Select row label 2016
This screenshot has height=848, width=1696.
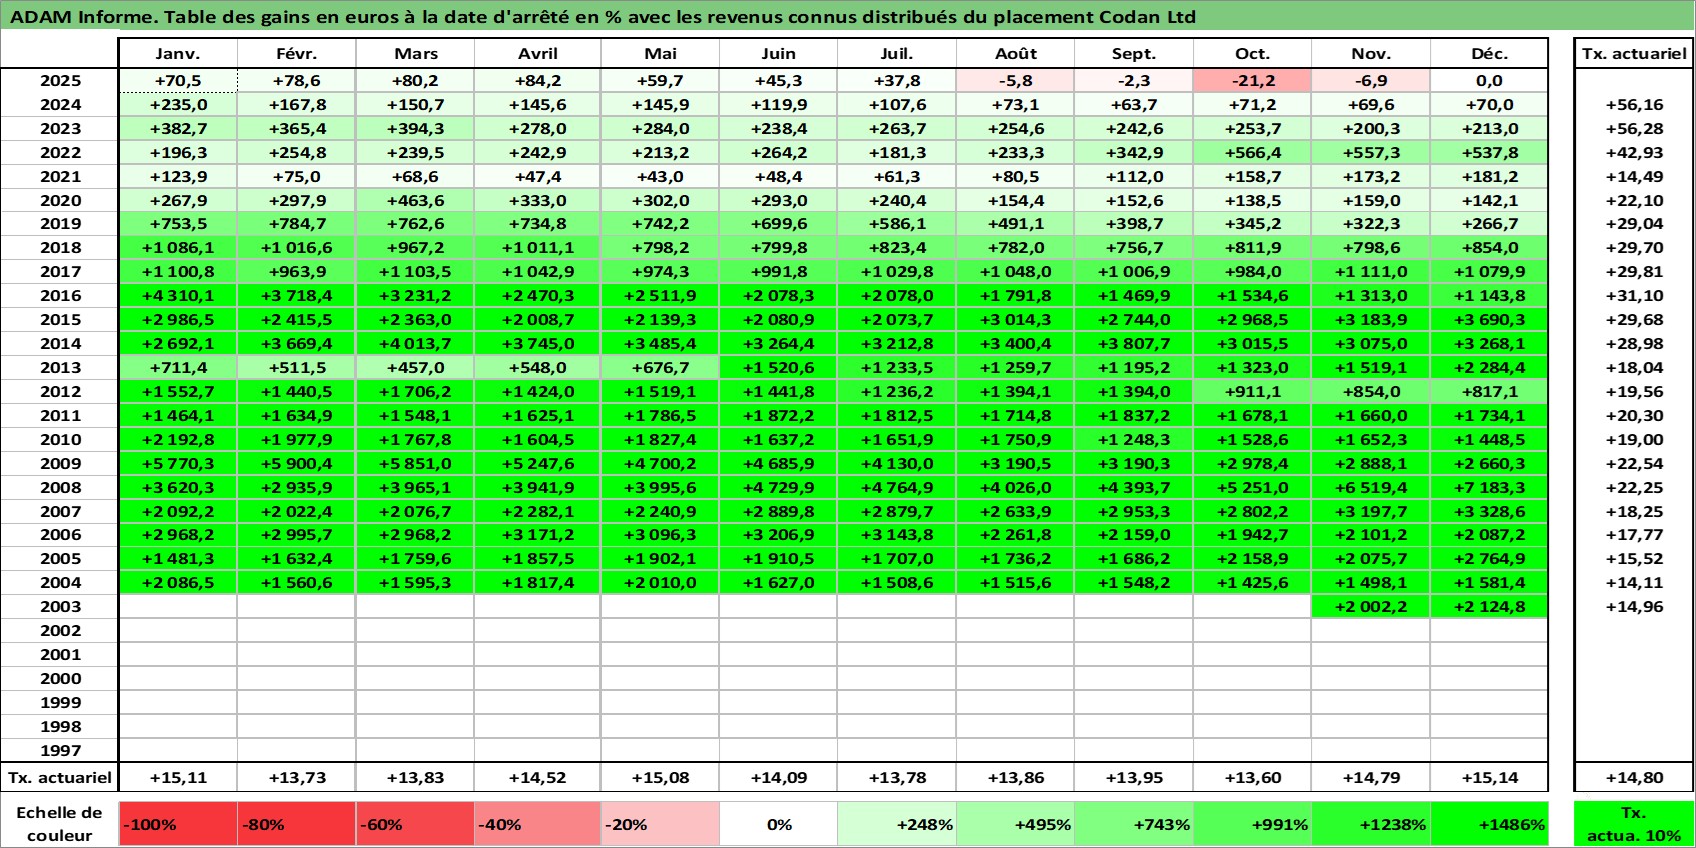click(60, 296)
